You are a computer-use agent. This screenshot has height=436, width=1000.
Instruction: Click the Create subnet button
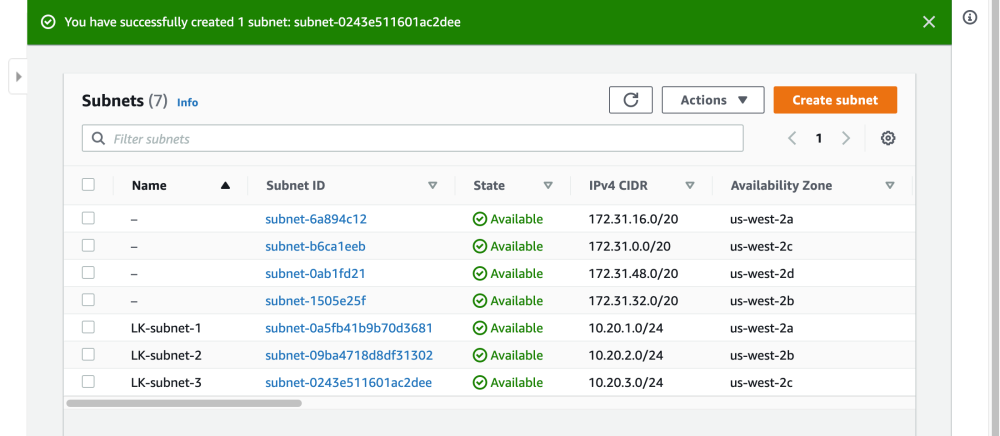835,100
